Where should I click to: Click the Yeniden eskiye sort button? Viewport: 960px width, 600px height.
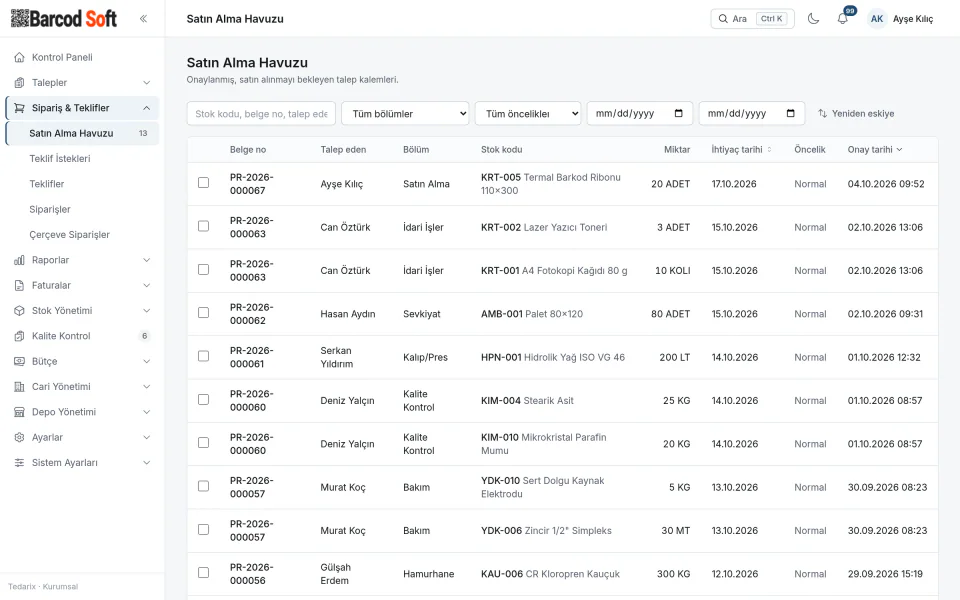856,113
